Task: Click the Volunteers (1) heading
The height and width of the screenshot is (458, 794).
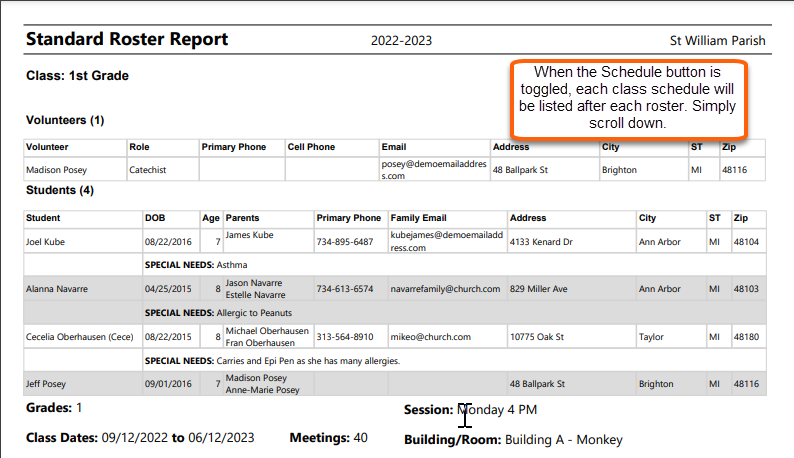Action: coord(65,120)
